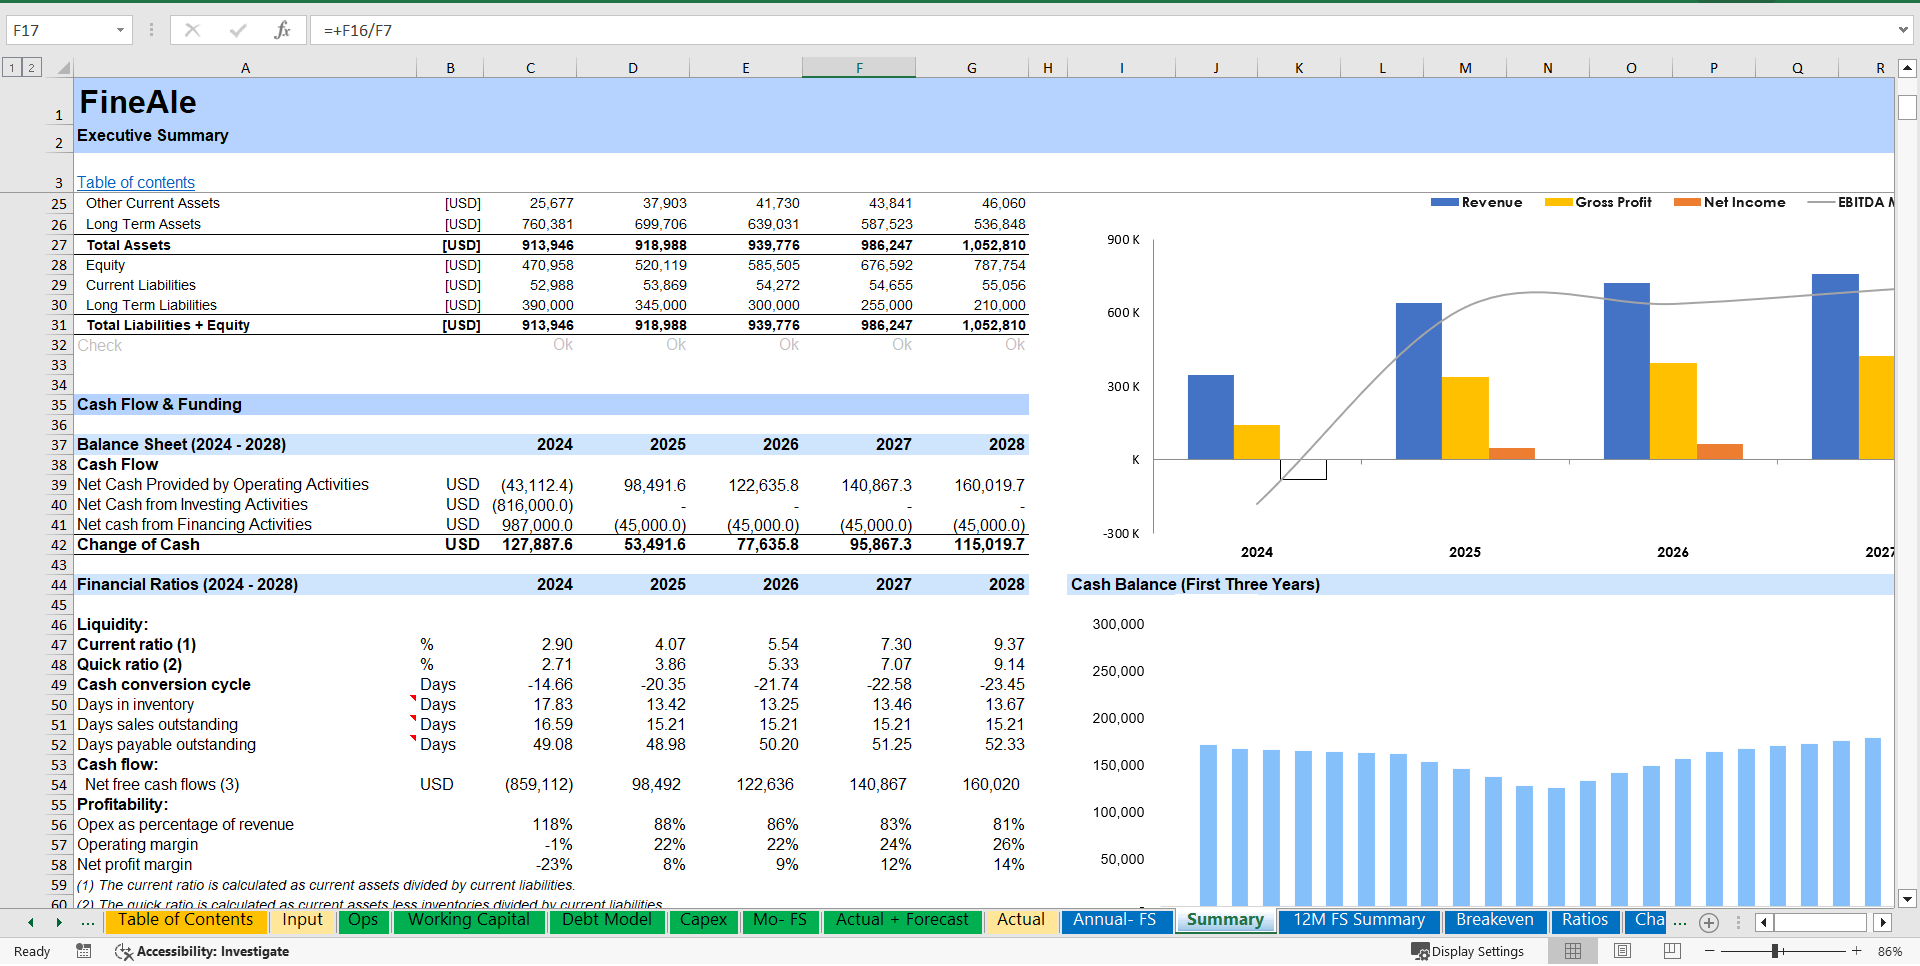
Task: Select the Total Assets row label
Action: [x=128, y=245]
